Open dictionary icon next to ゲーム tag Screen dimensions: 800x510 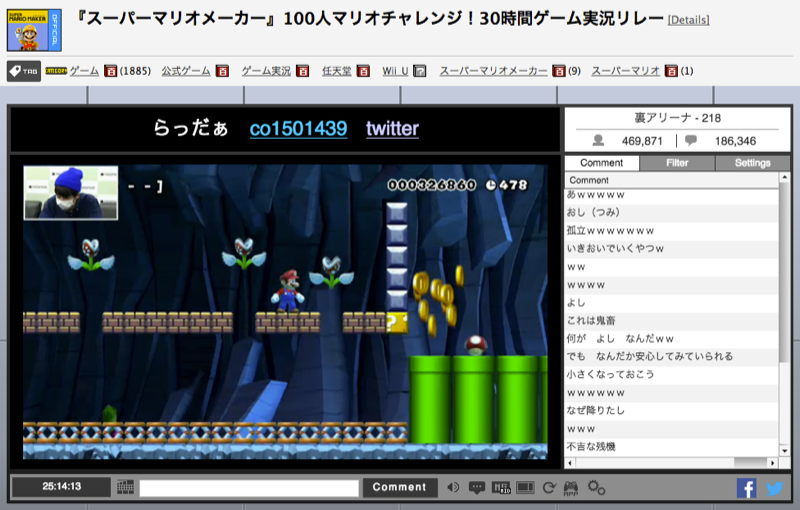click(x=110, y=71)
